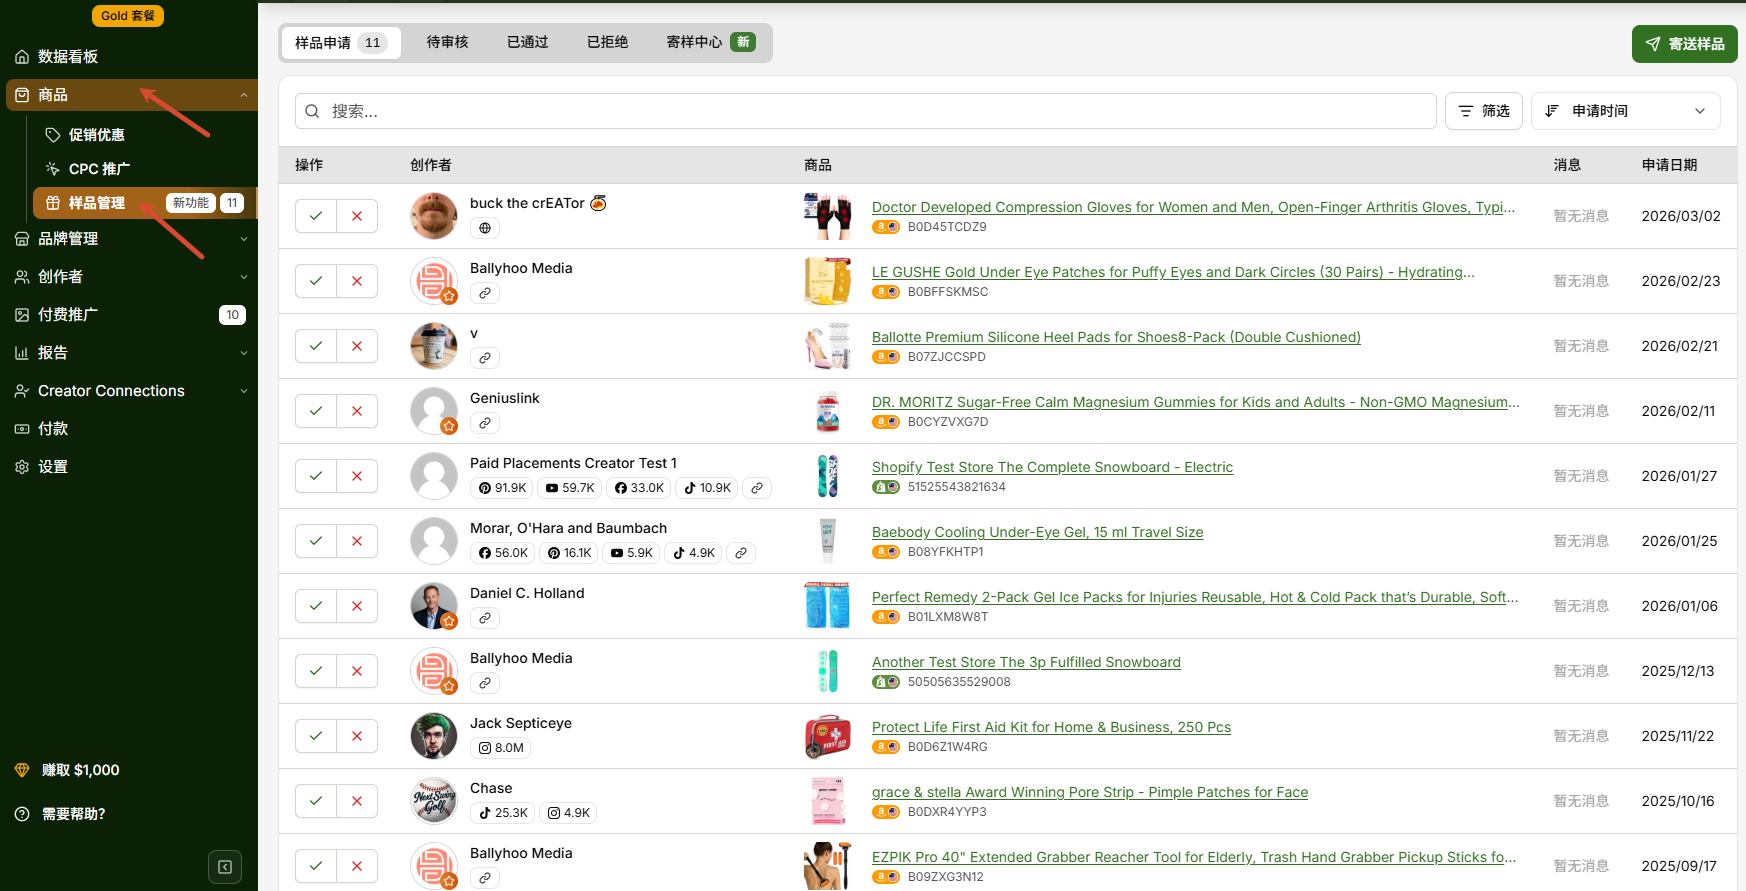The width and height of the screenshot is (1746, 891).
Task: Reject Jack Septiceye's sample request
Action: [357, 736]
